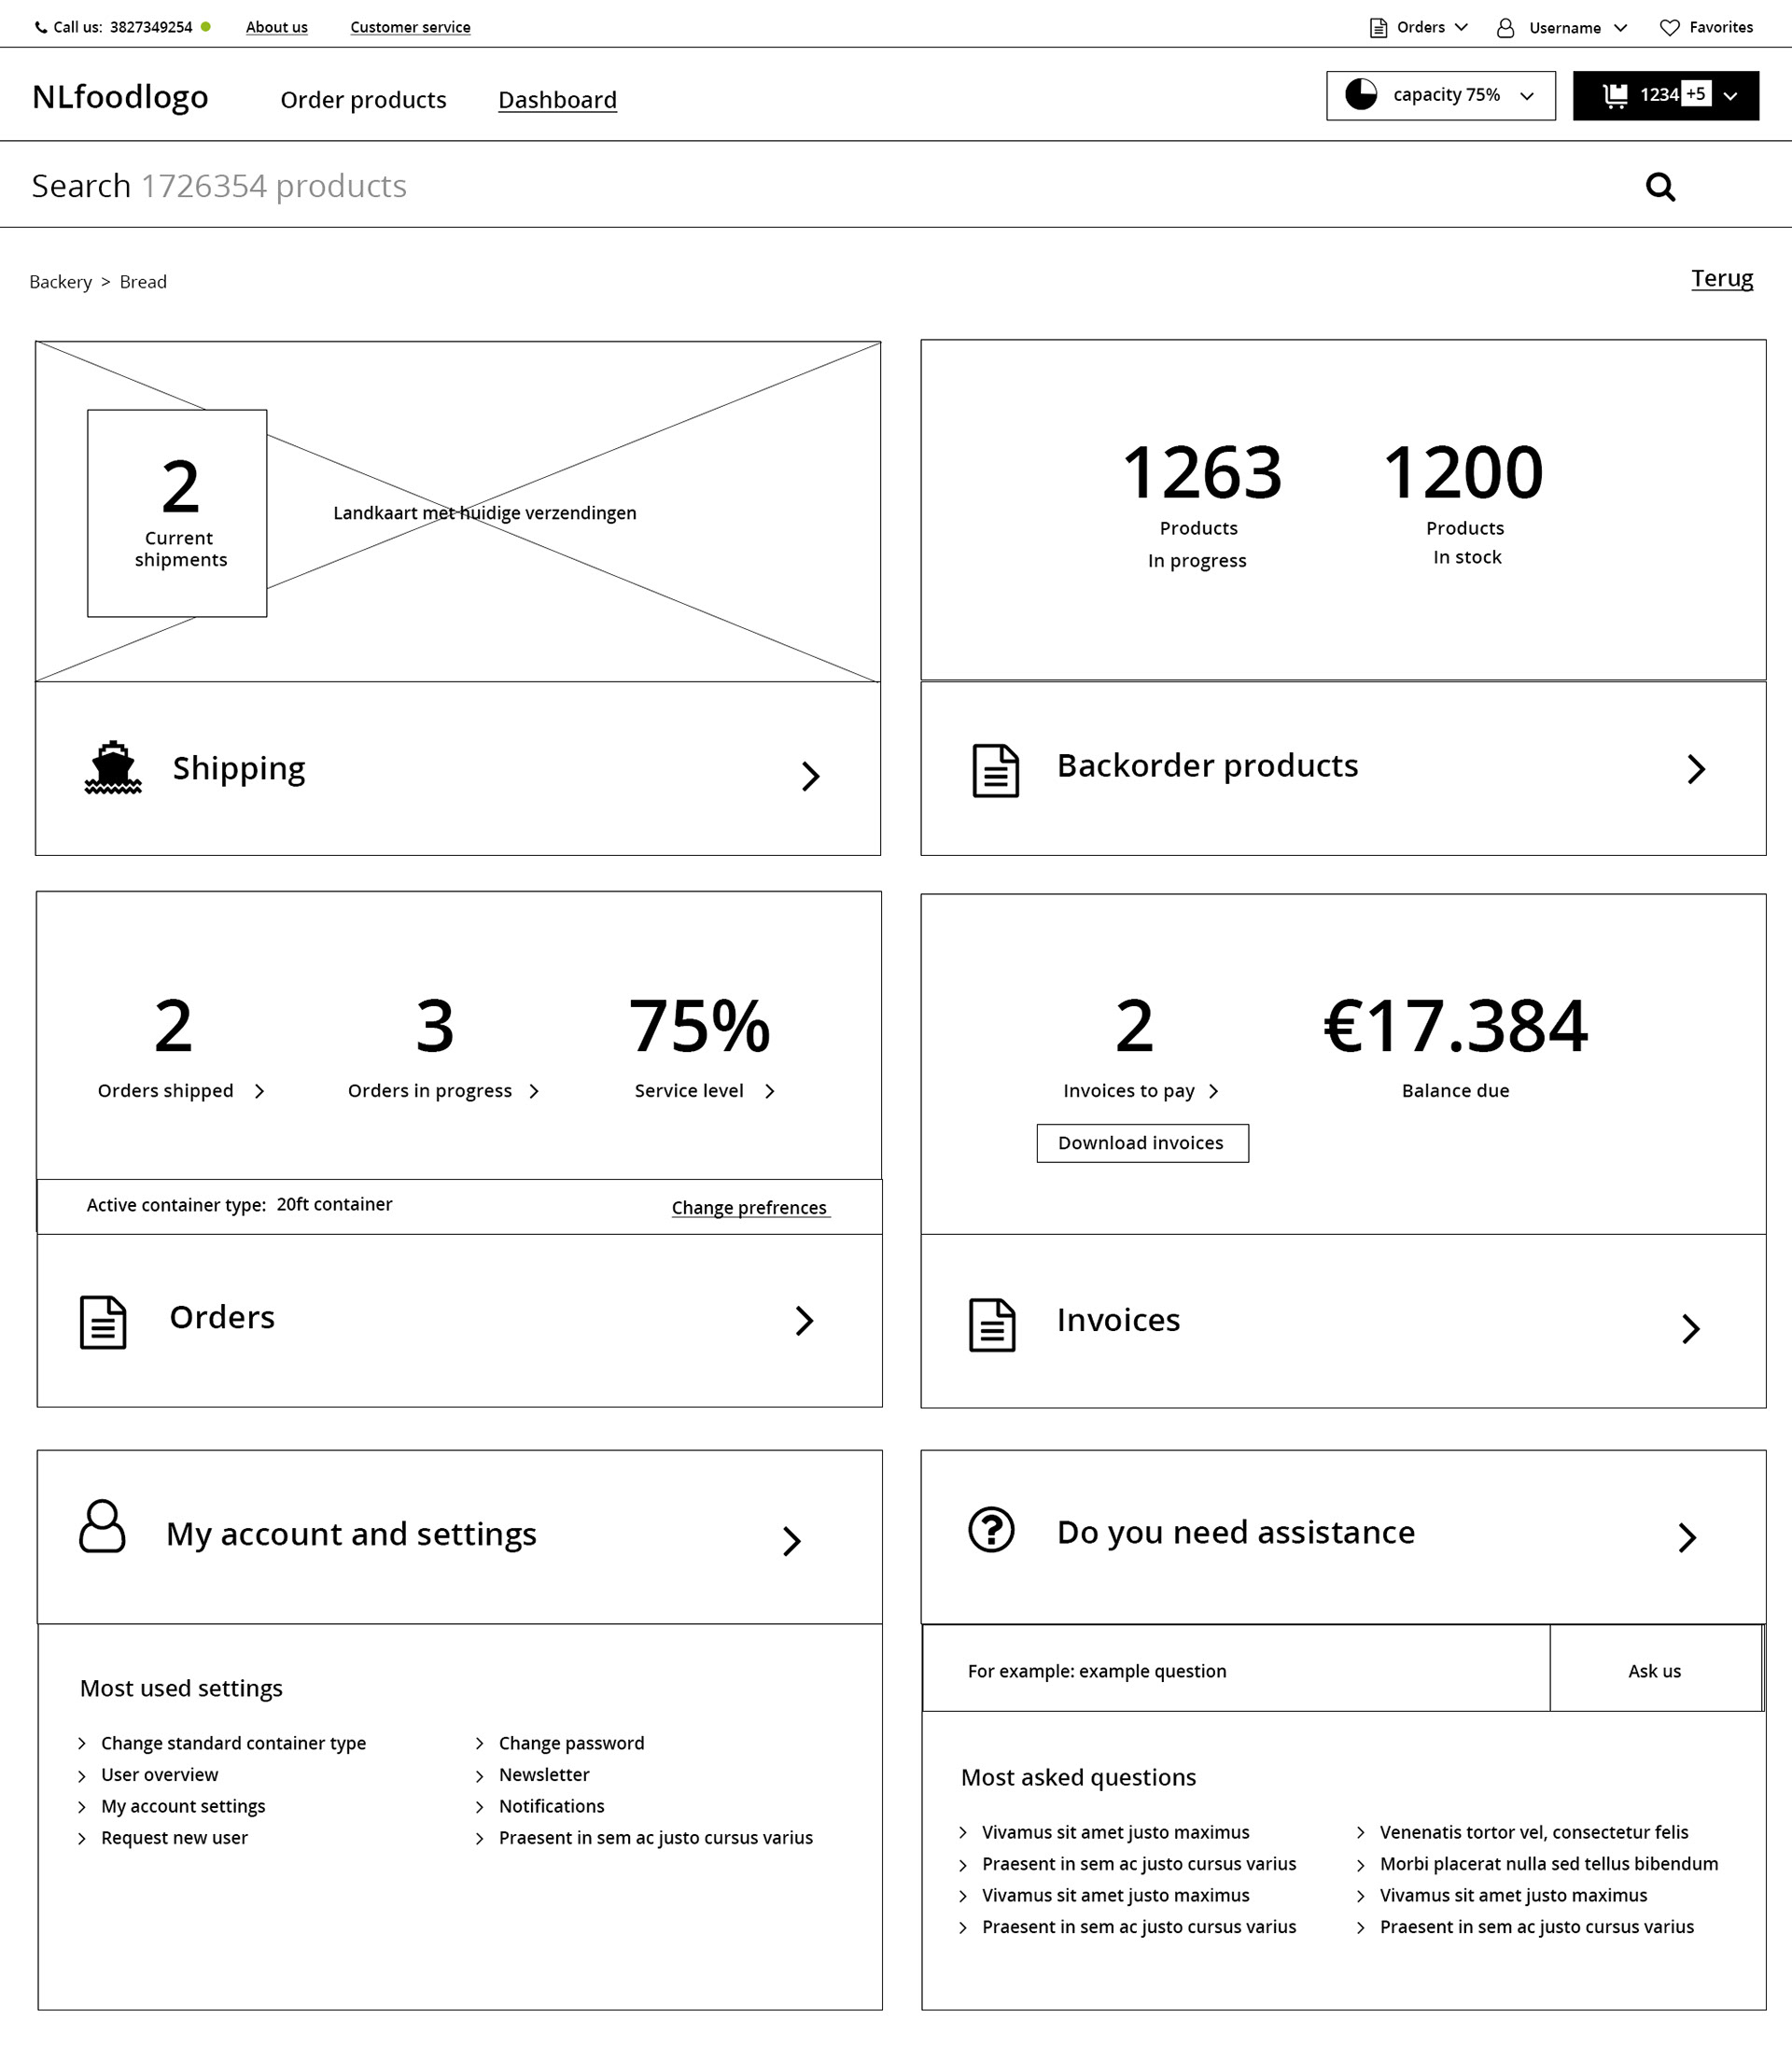This screenshot has height=2060, width=1792.
Task: Click the Shipping ship icon
Action: [x=113, y=768]
